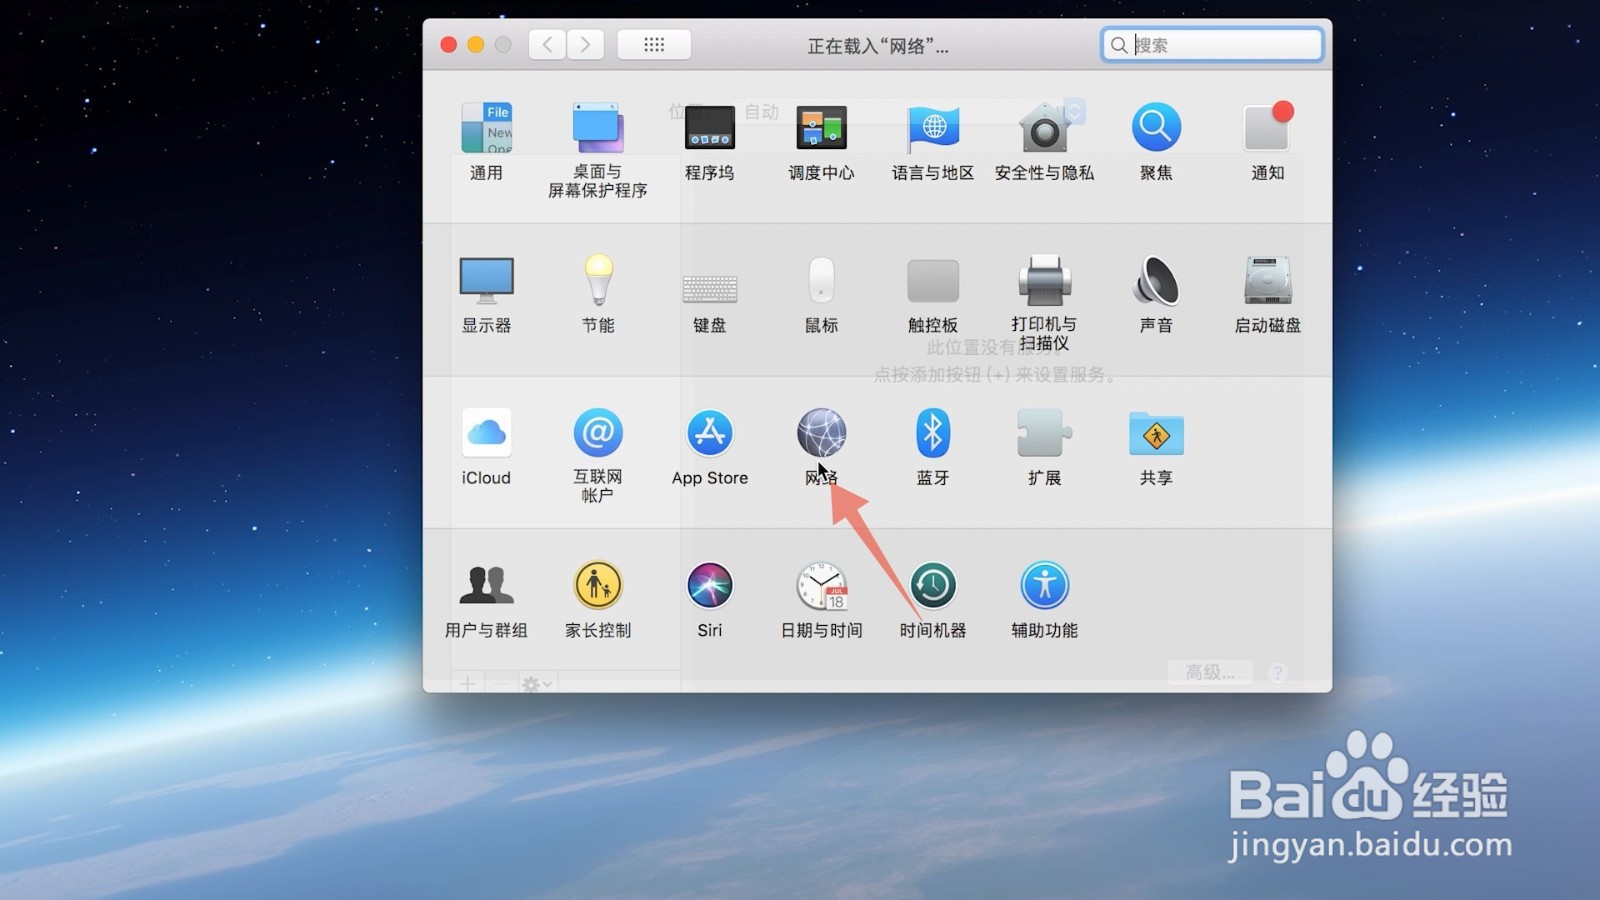Go forward using the right chevron button
Screen dimensions: 1600x900
pyautogui.click(x=585, y=45)
